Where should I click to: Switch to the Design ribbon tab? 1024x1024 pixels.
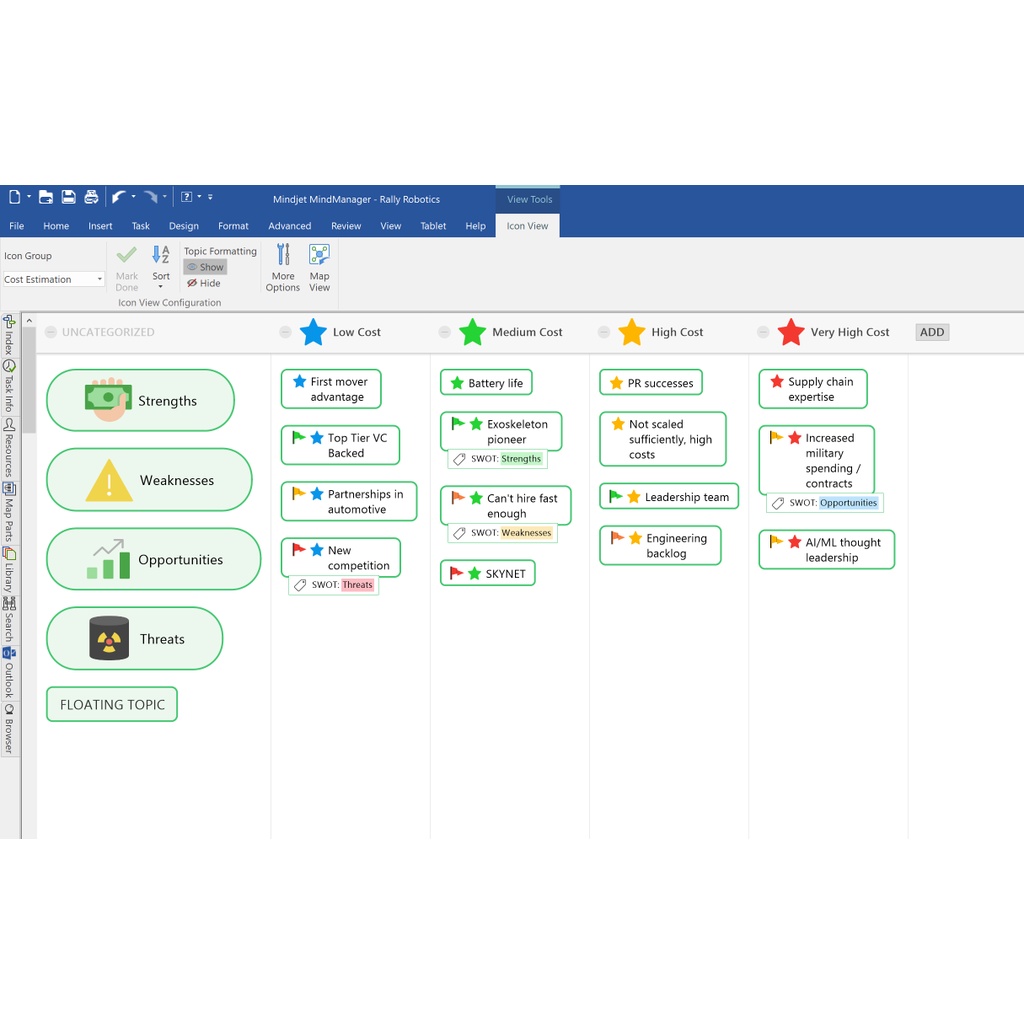point(183,226)
